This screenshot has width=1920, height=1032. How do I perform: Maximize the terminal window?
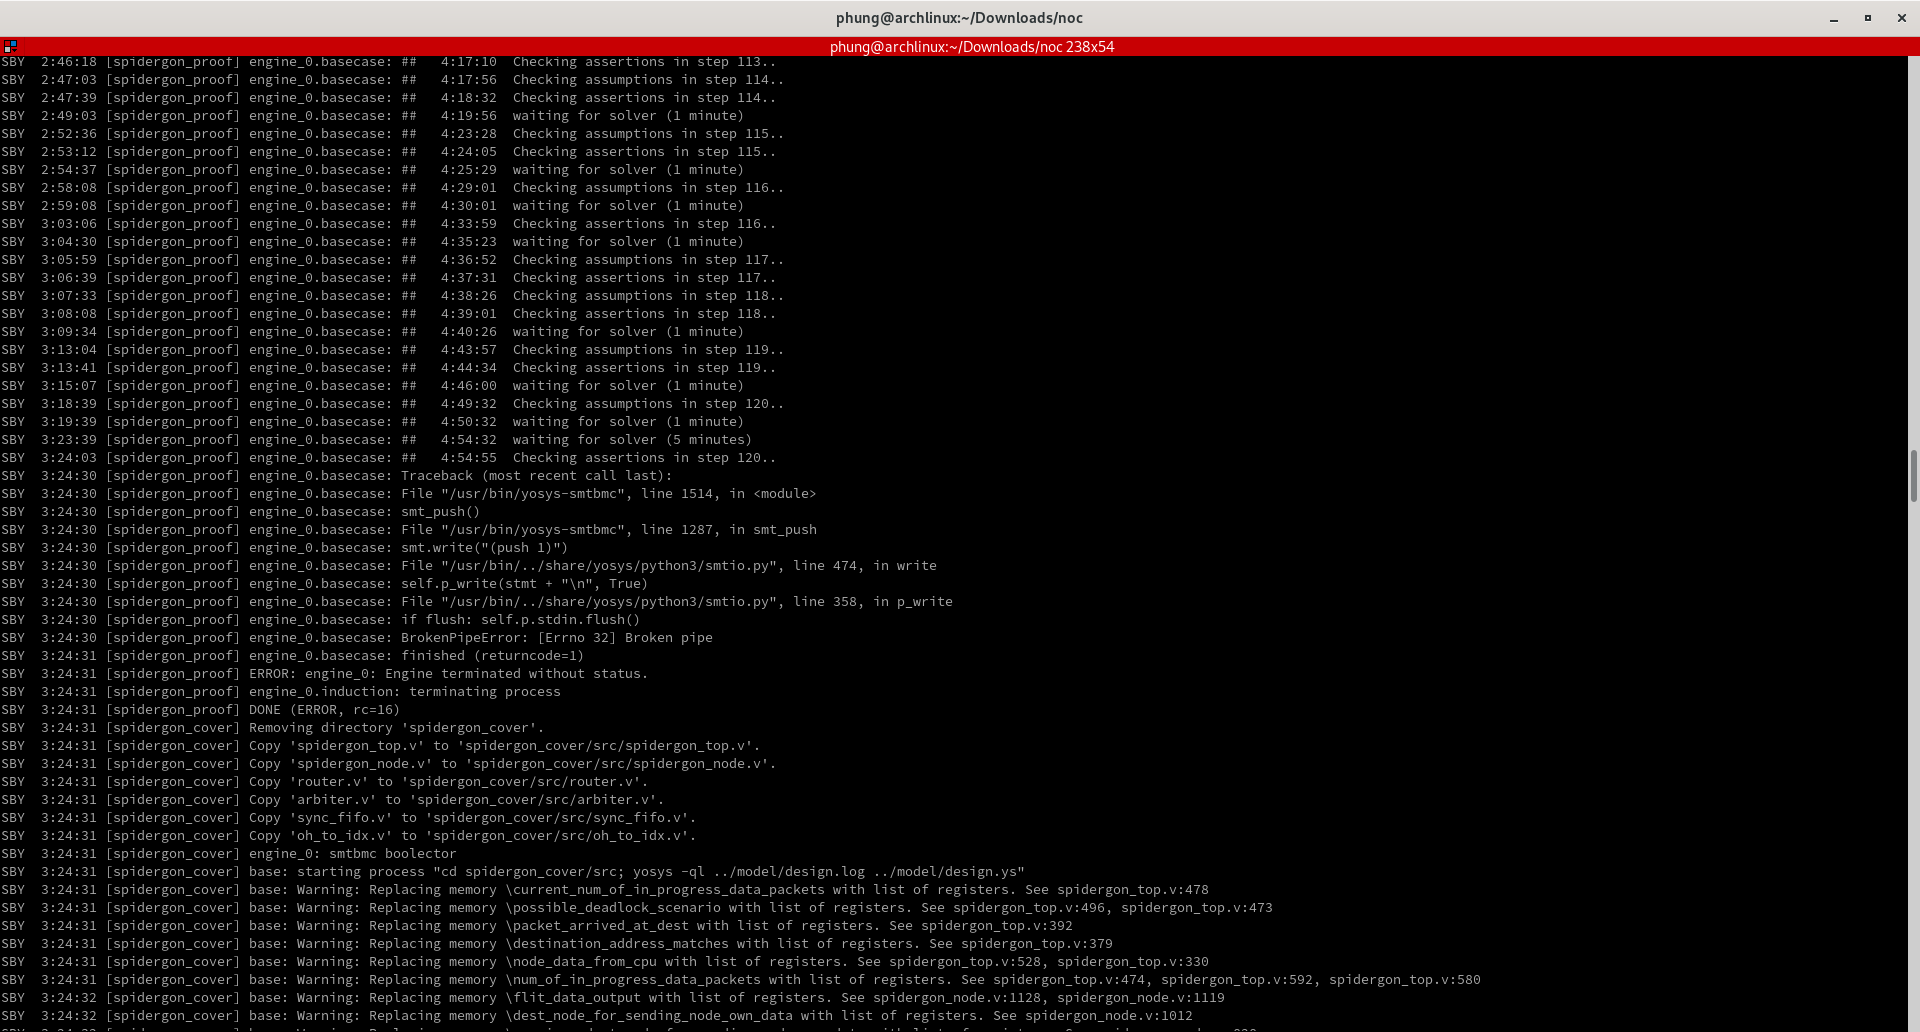(1867, 18)
